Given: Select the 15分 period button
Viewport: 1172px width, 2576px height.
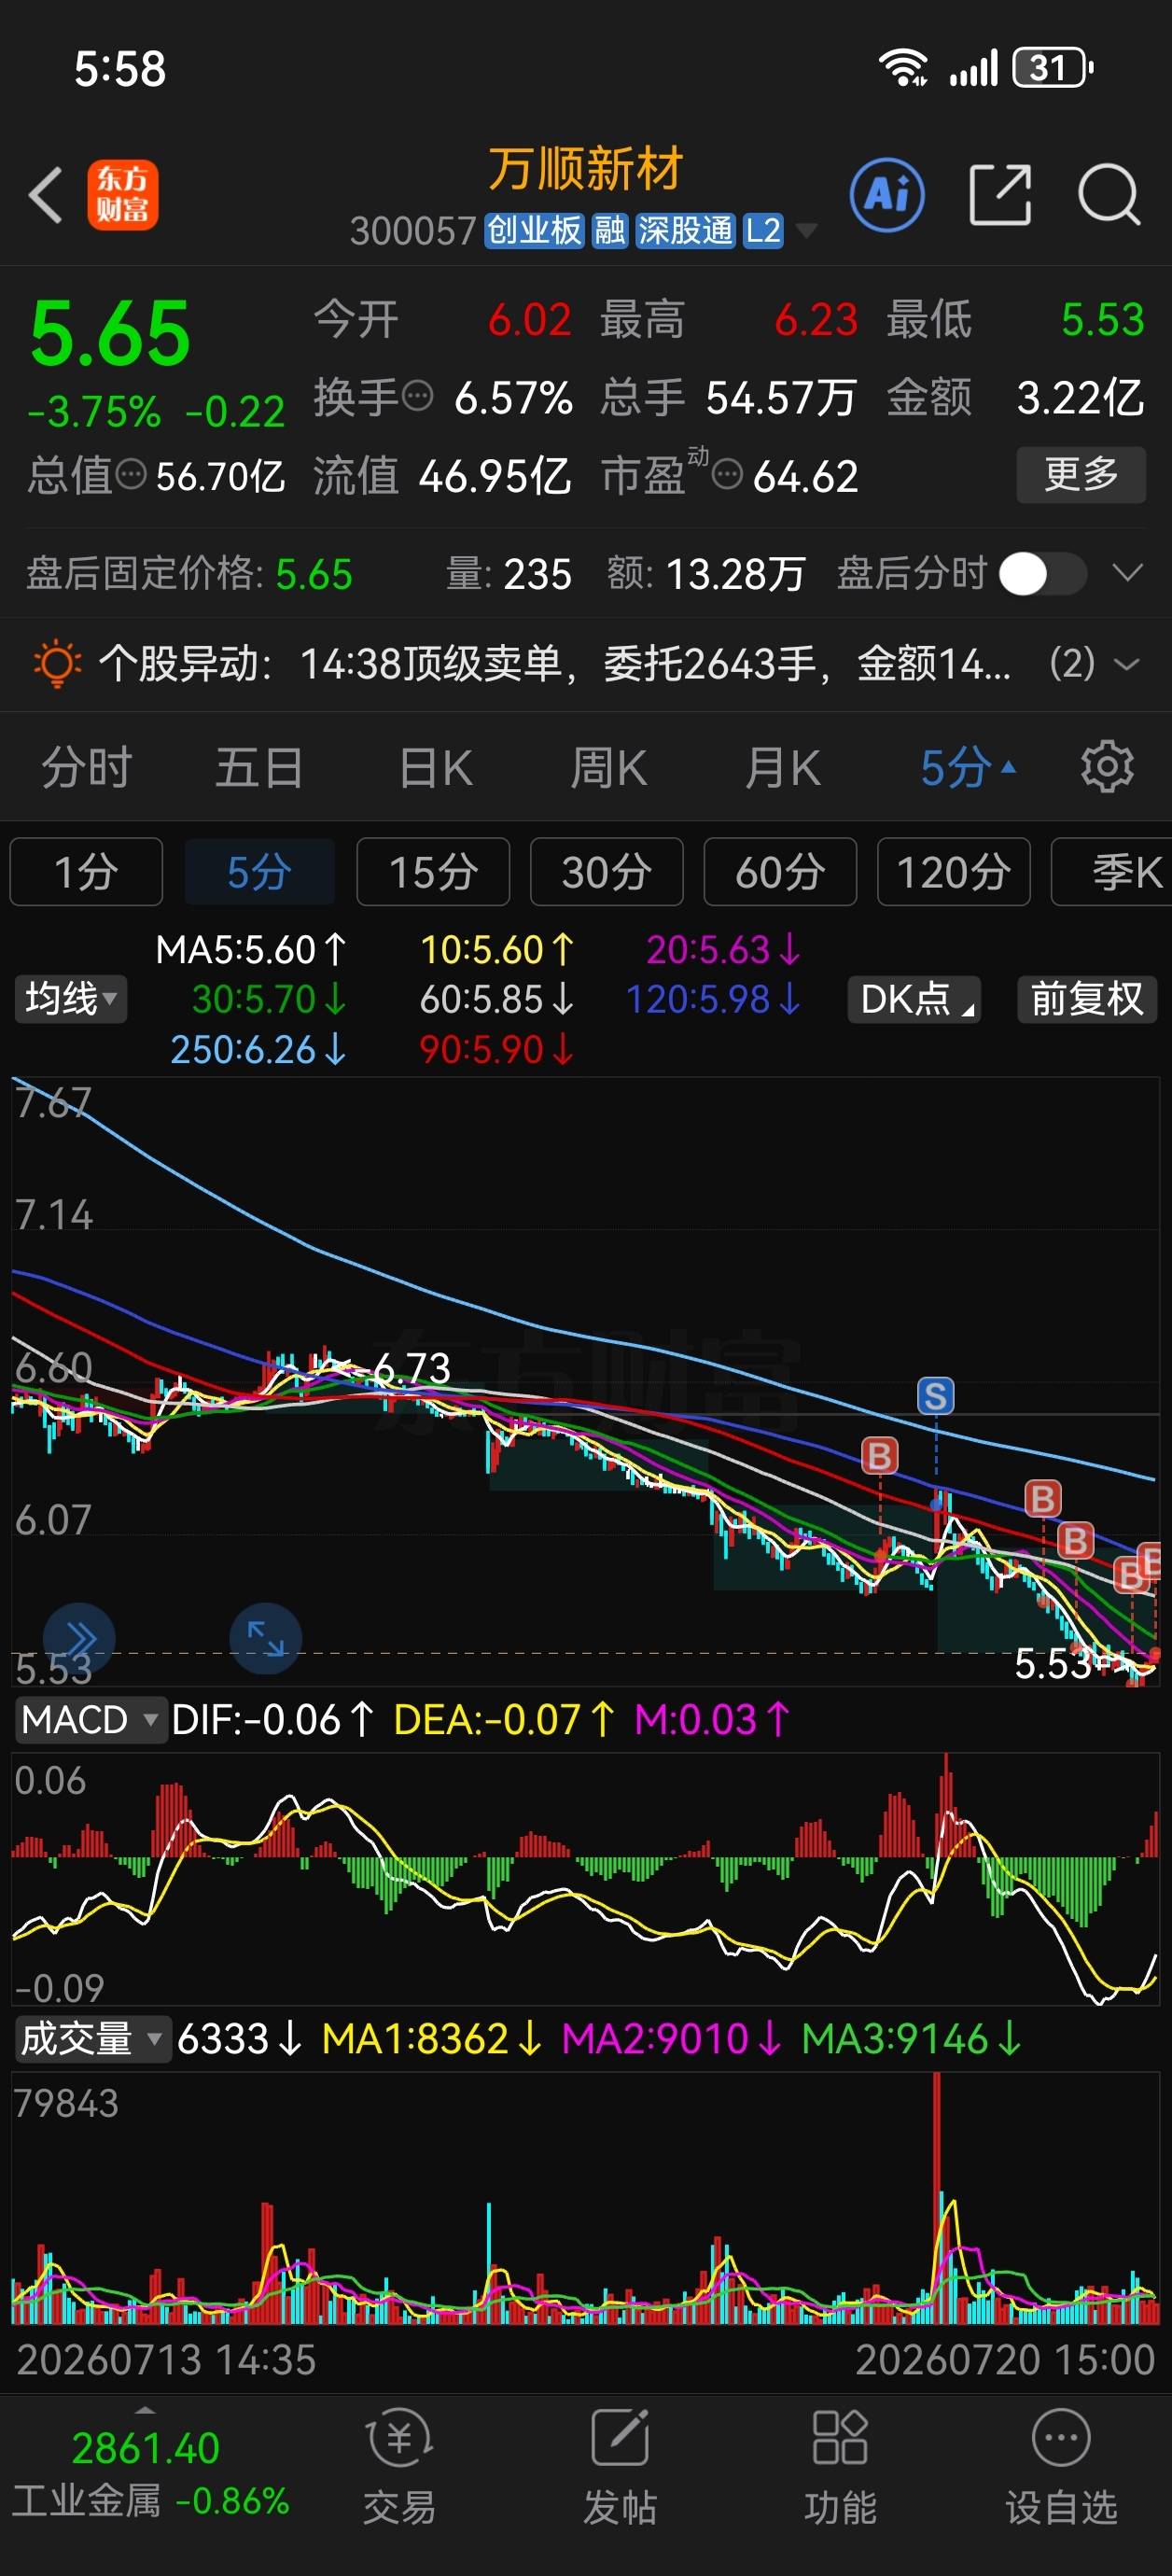Looking at the screenshot, I should (433, 872).
